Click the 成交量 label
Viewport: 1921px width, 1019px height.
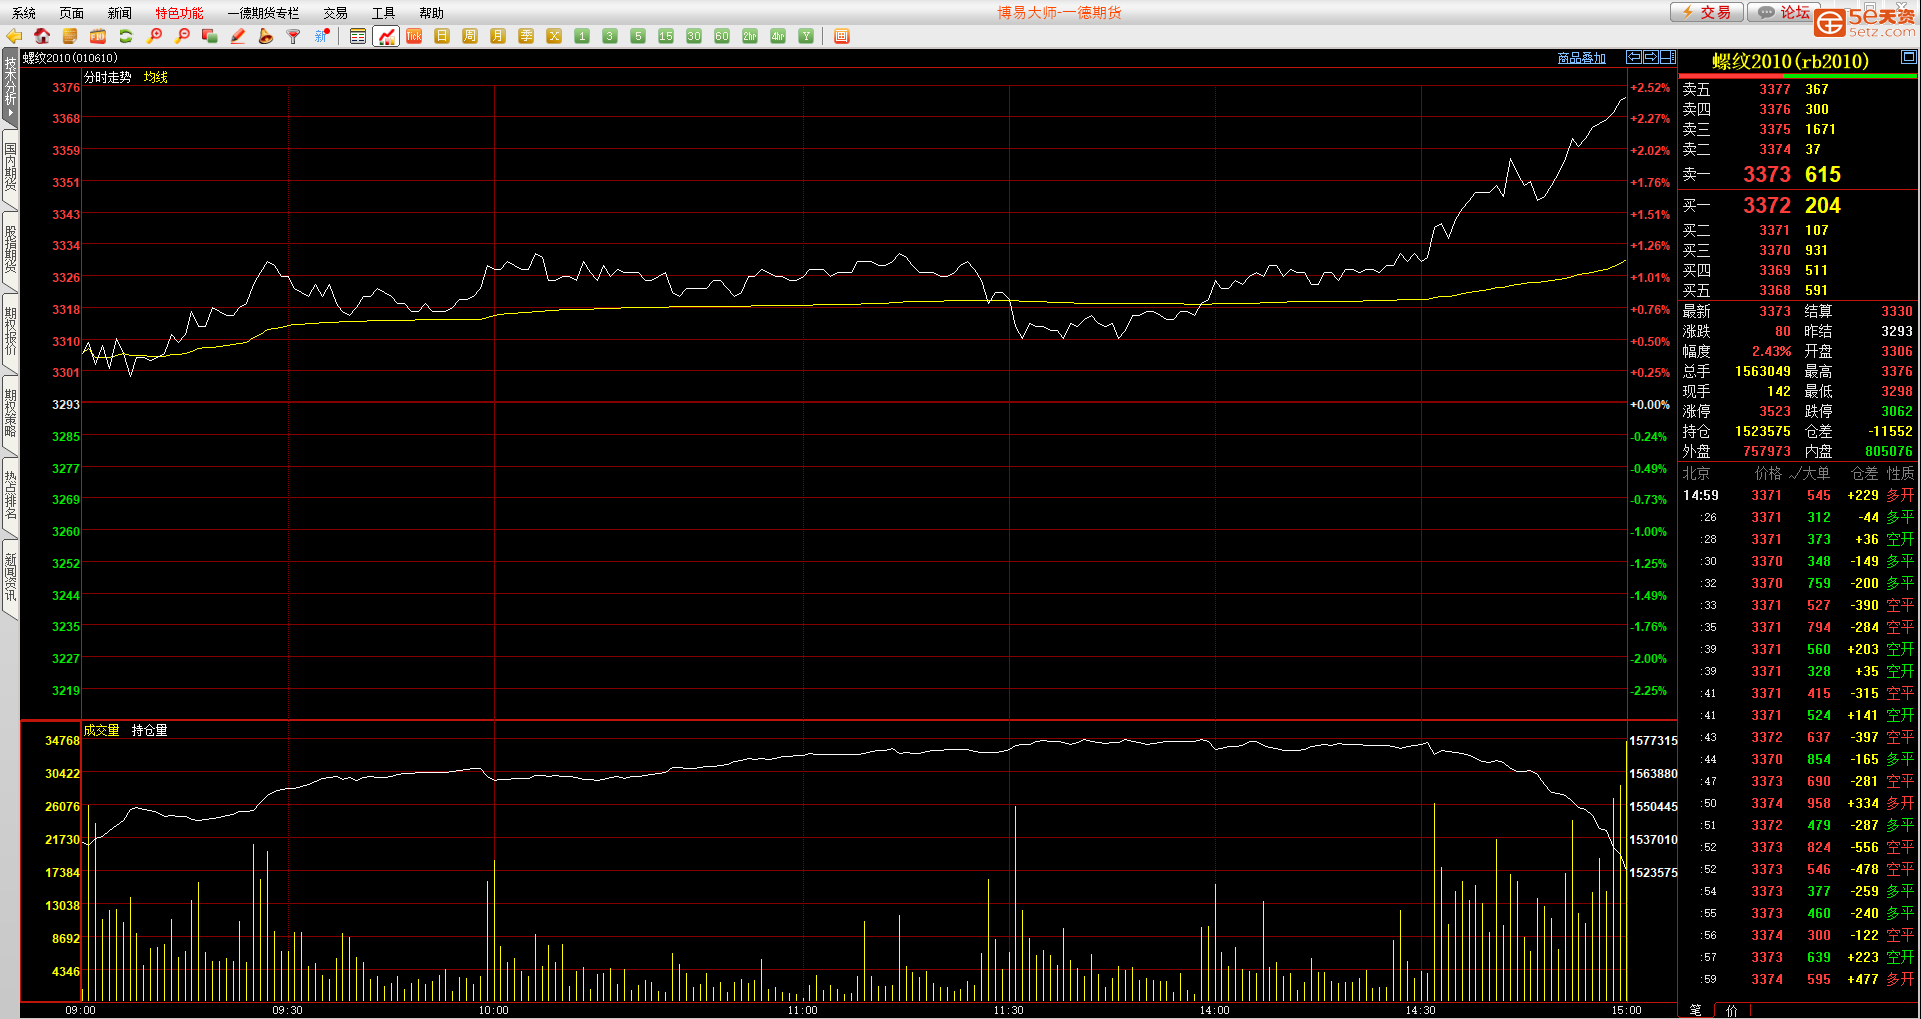point(101,730)
